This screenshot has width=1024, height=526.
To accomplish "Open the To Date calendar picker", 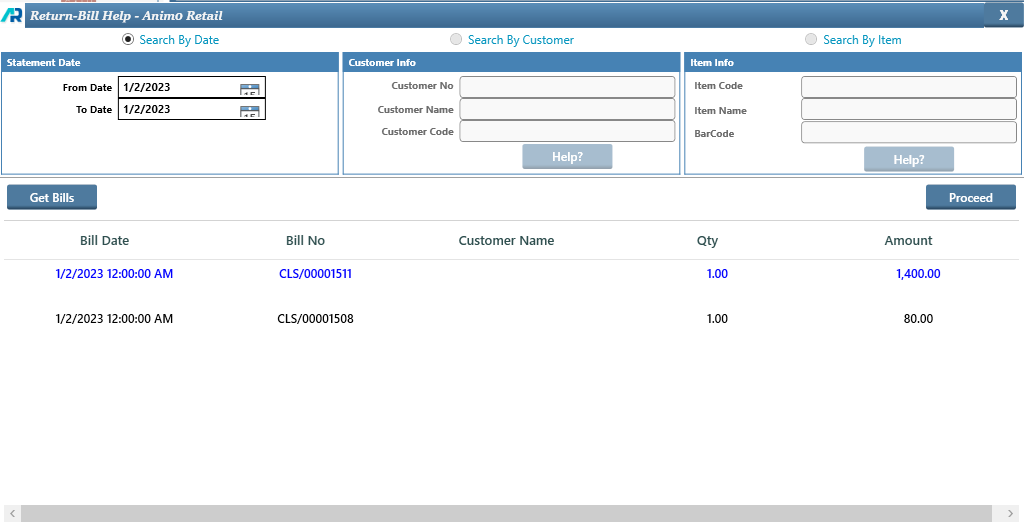I will (x=249, y=111).
